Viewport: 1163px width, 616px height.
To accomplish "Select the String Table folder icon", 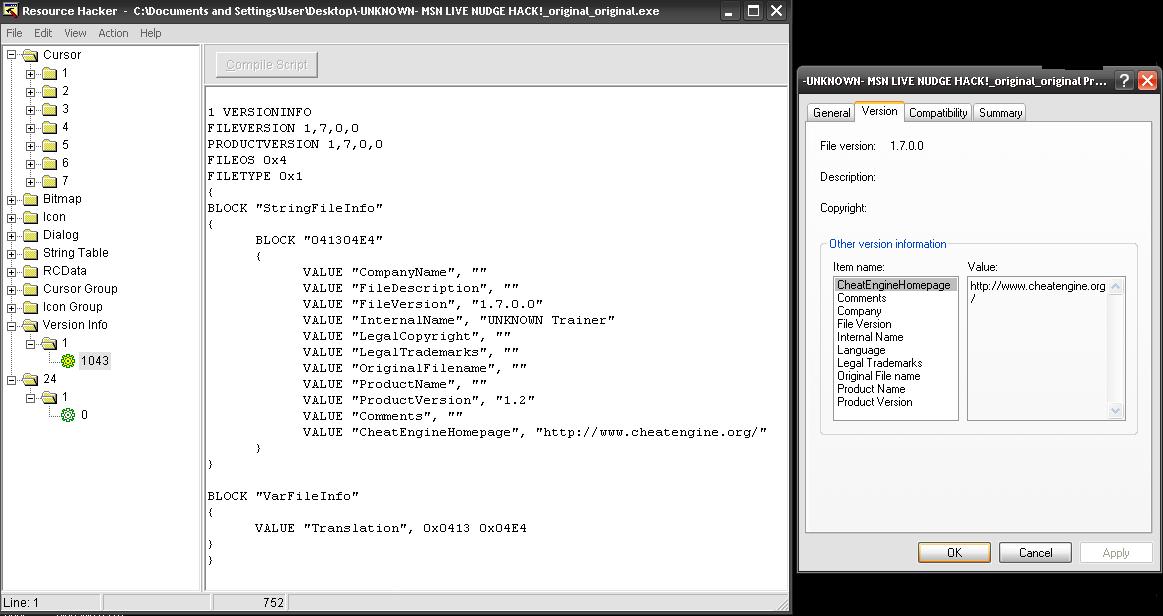I will point(30,253).
